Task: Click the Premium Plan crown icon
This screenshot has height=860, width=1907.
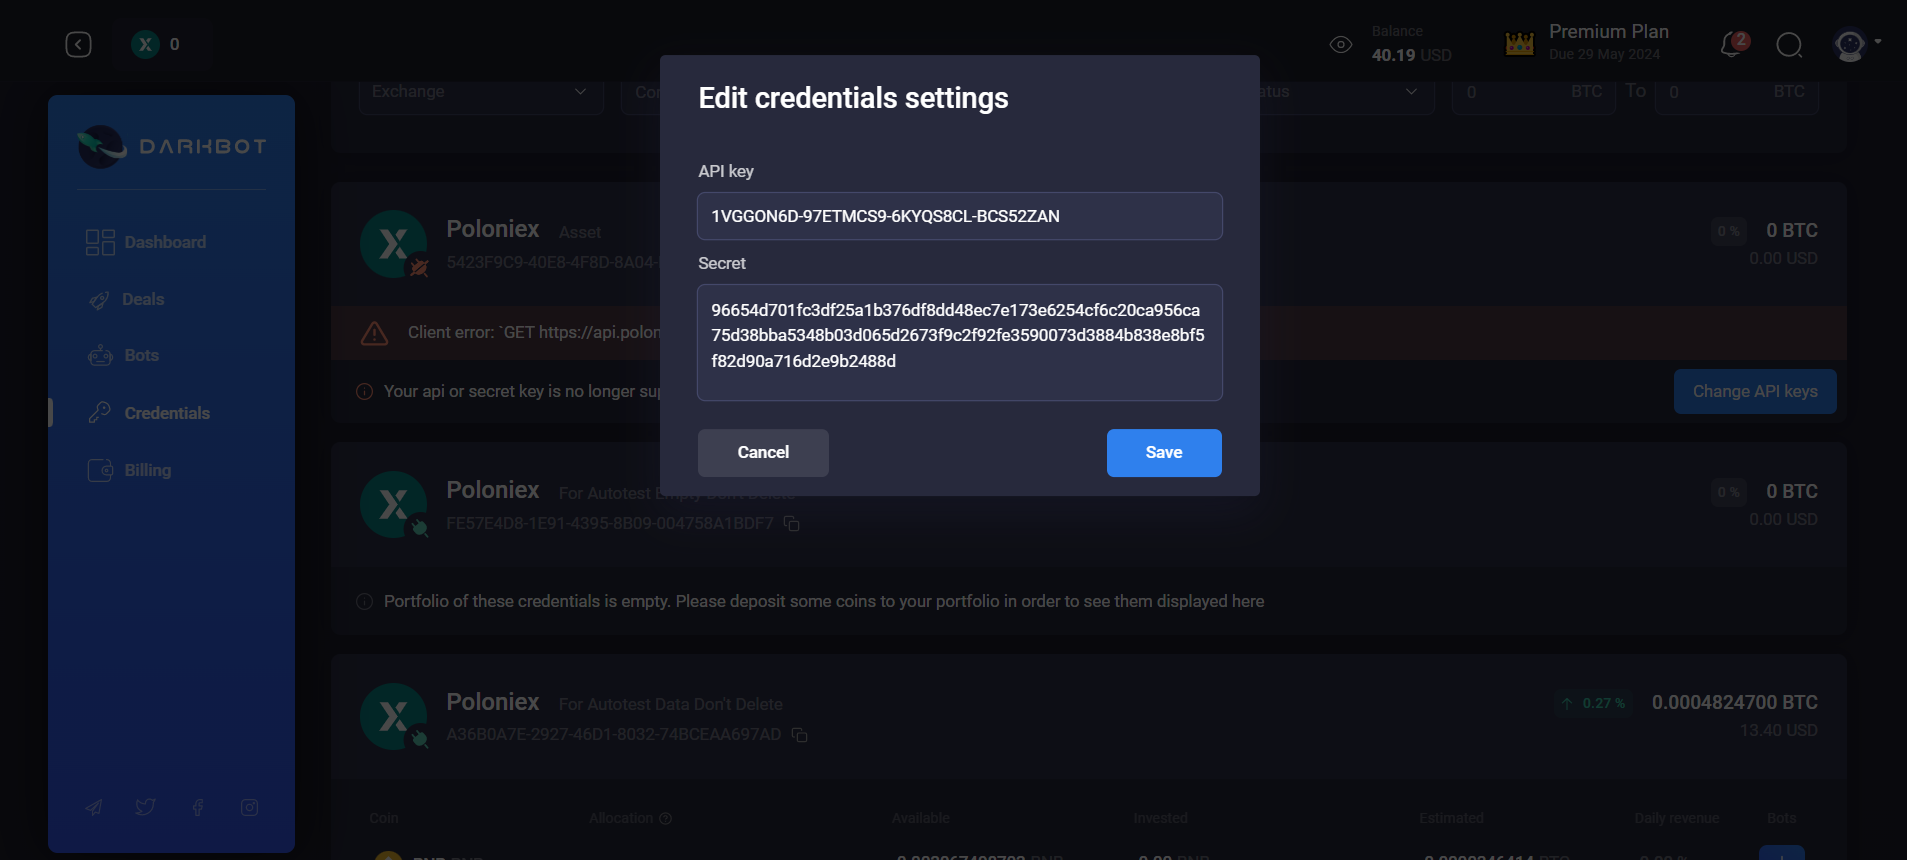Action: (1518, 42)
